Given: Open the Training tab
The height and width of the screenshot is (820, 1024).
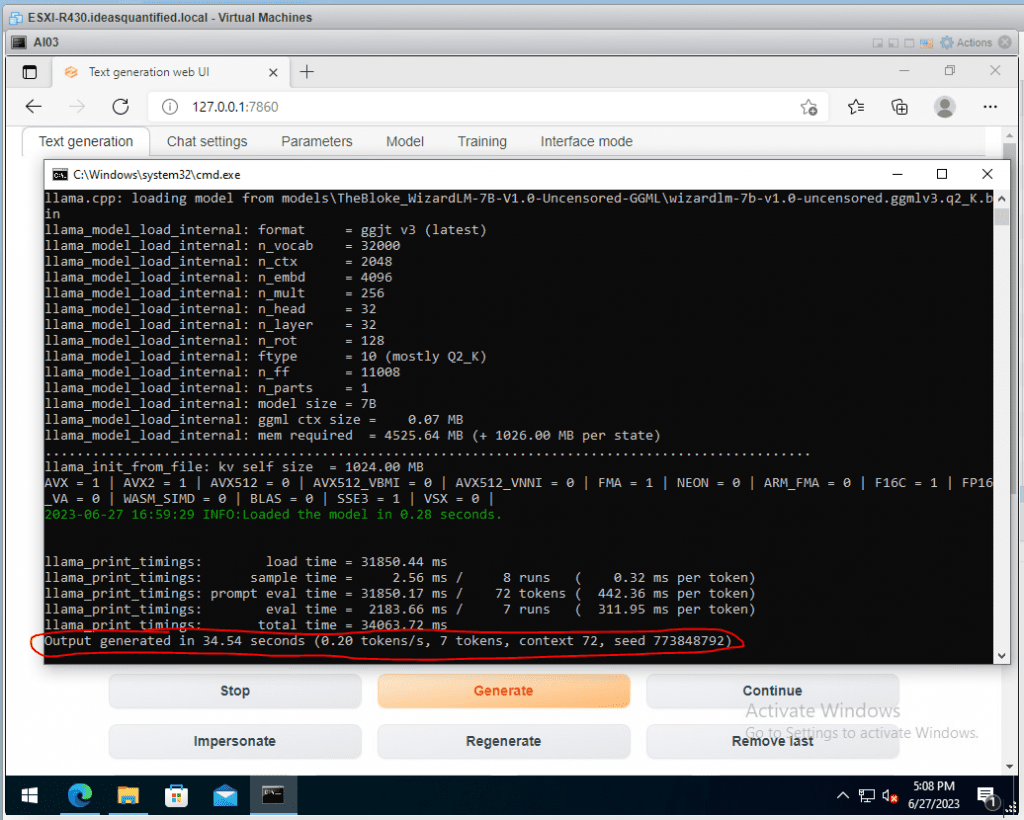Looking at the screenshot, I should pyautogui.click(x=482, y=142).
